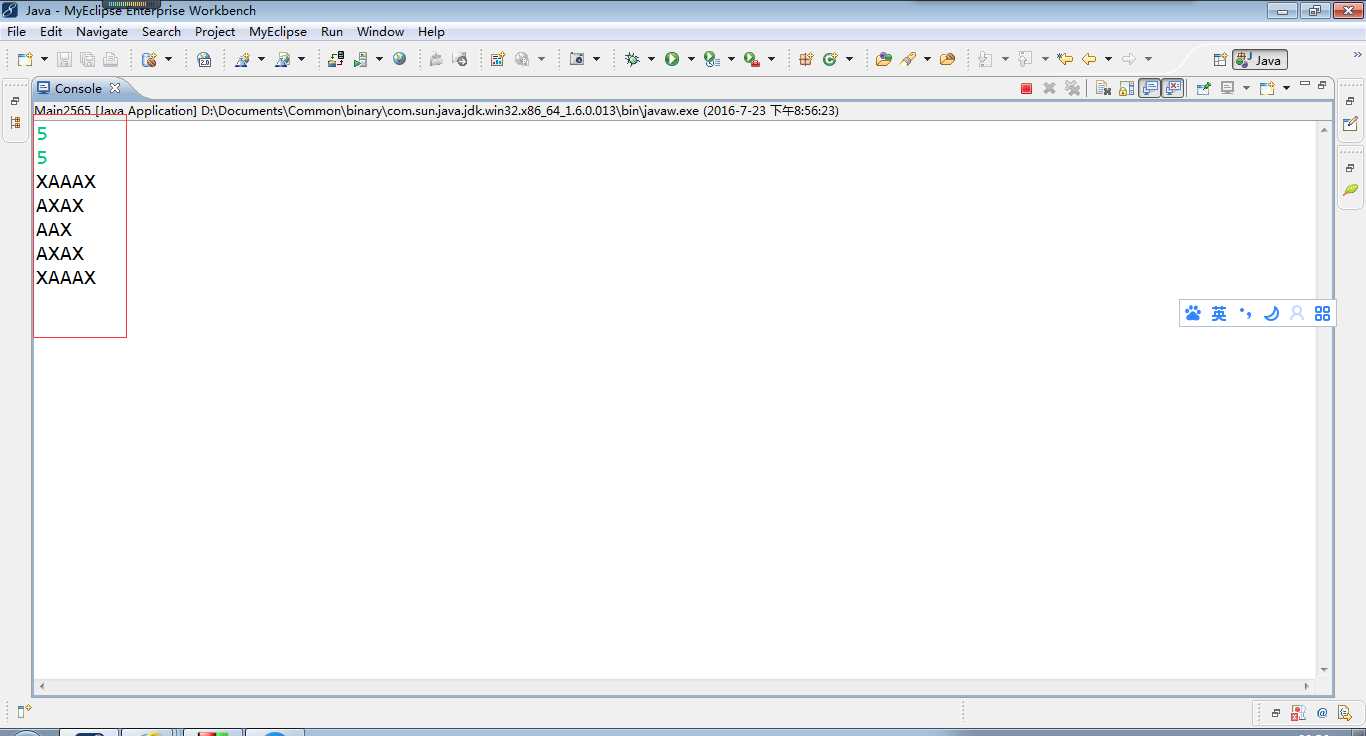Close the Console view tab
Viewport: 1366px width, 736px height.
point(114,88)
